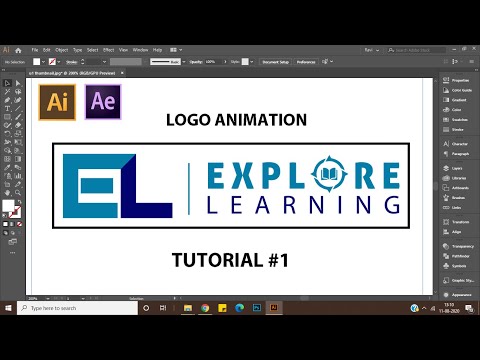The width and height of the screenshot is (480, 360).
Task: Click the Opacity value field
Action: [x=213, y=62]
